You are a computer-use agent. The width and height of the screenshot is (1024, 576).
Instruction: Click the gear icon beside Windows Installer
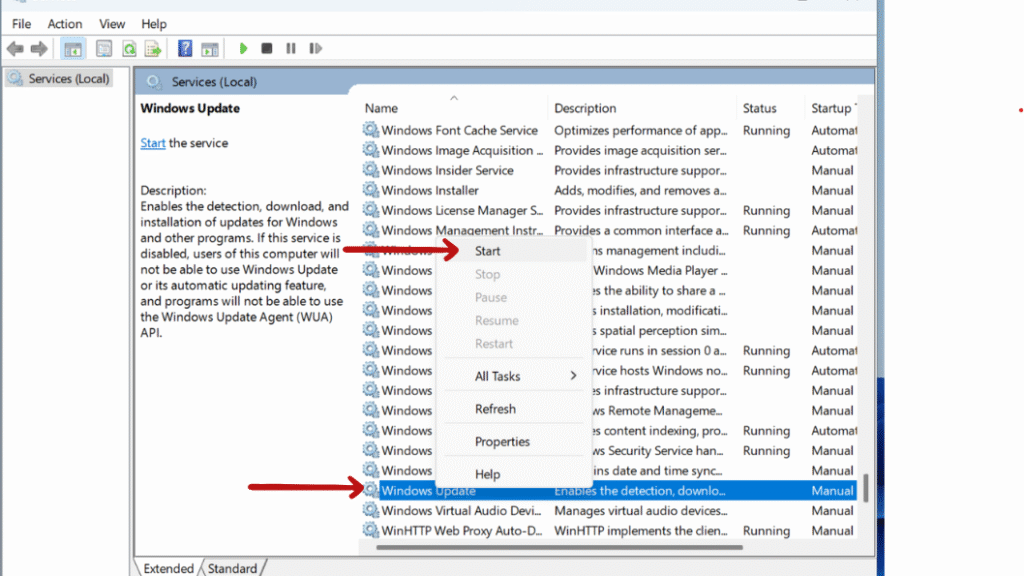point(370,190)
